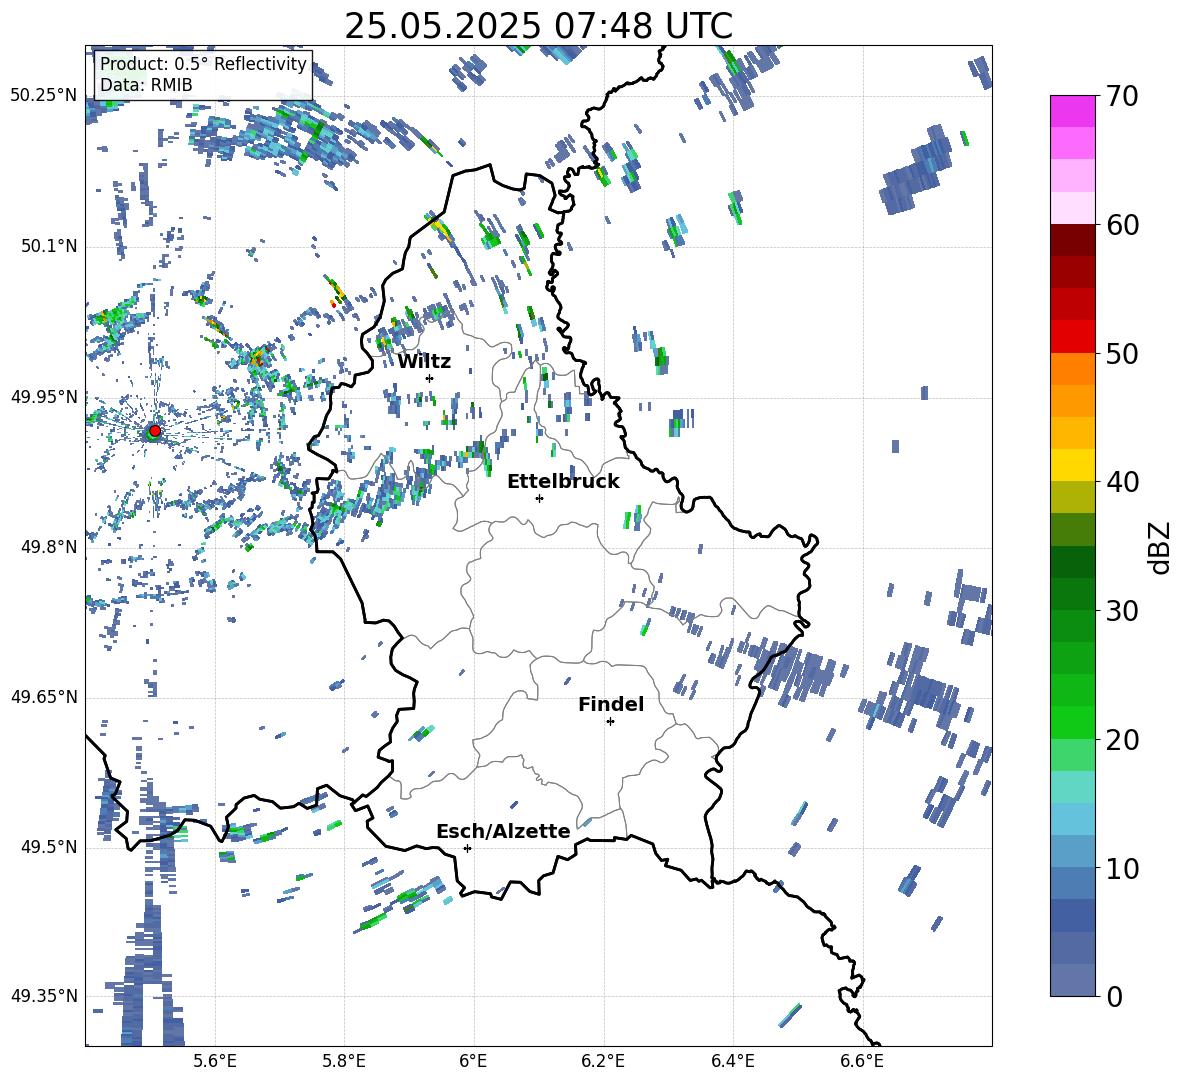Click the colorbar tick label 40
The width and height of the screenshot is (1184, 1081).
tap(1122, 482)
